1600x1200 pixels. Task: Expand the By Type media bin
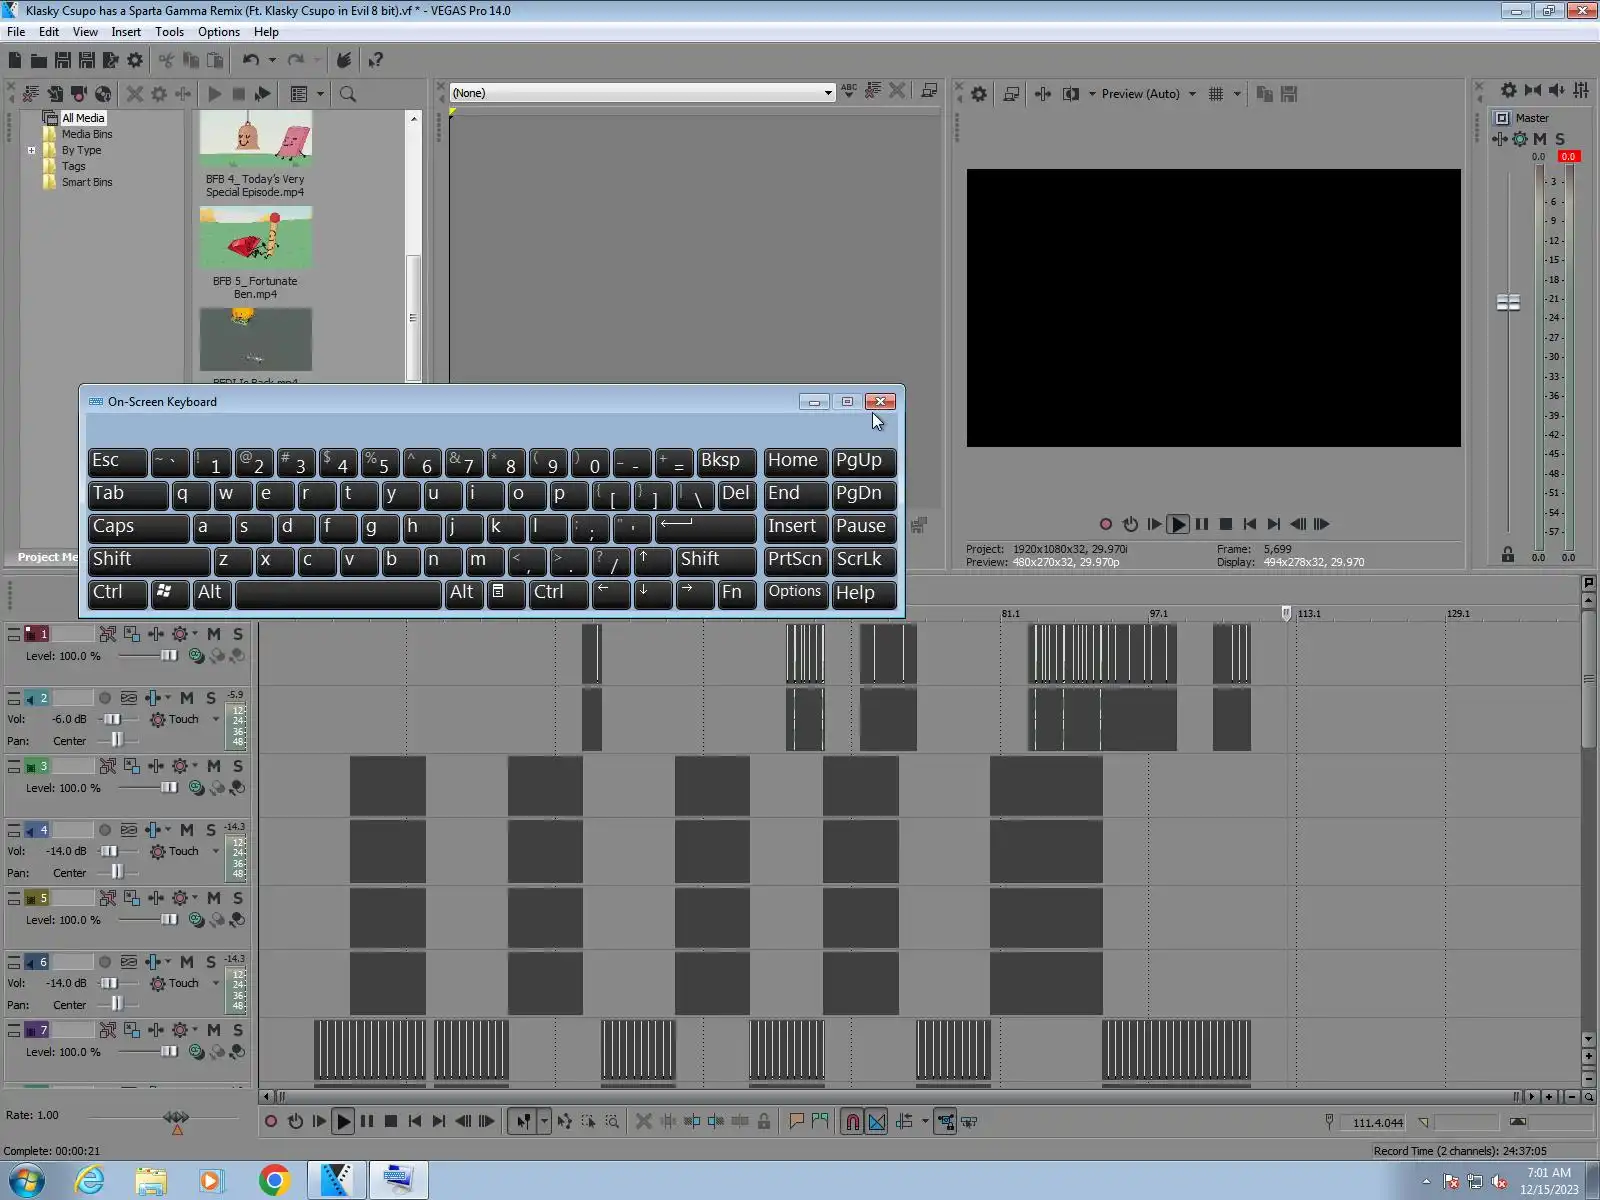32,151
